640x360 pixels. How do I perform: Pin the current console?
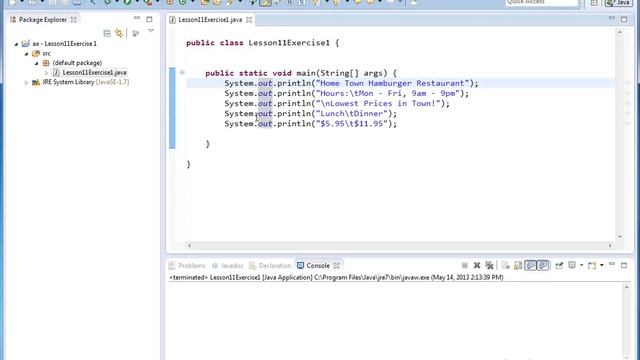[559, 266]
